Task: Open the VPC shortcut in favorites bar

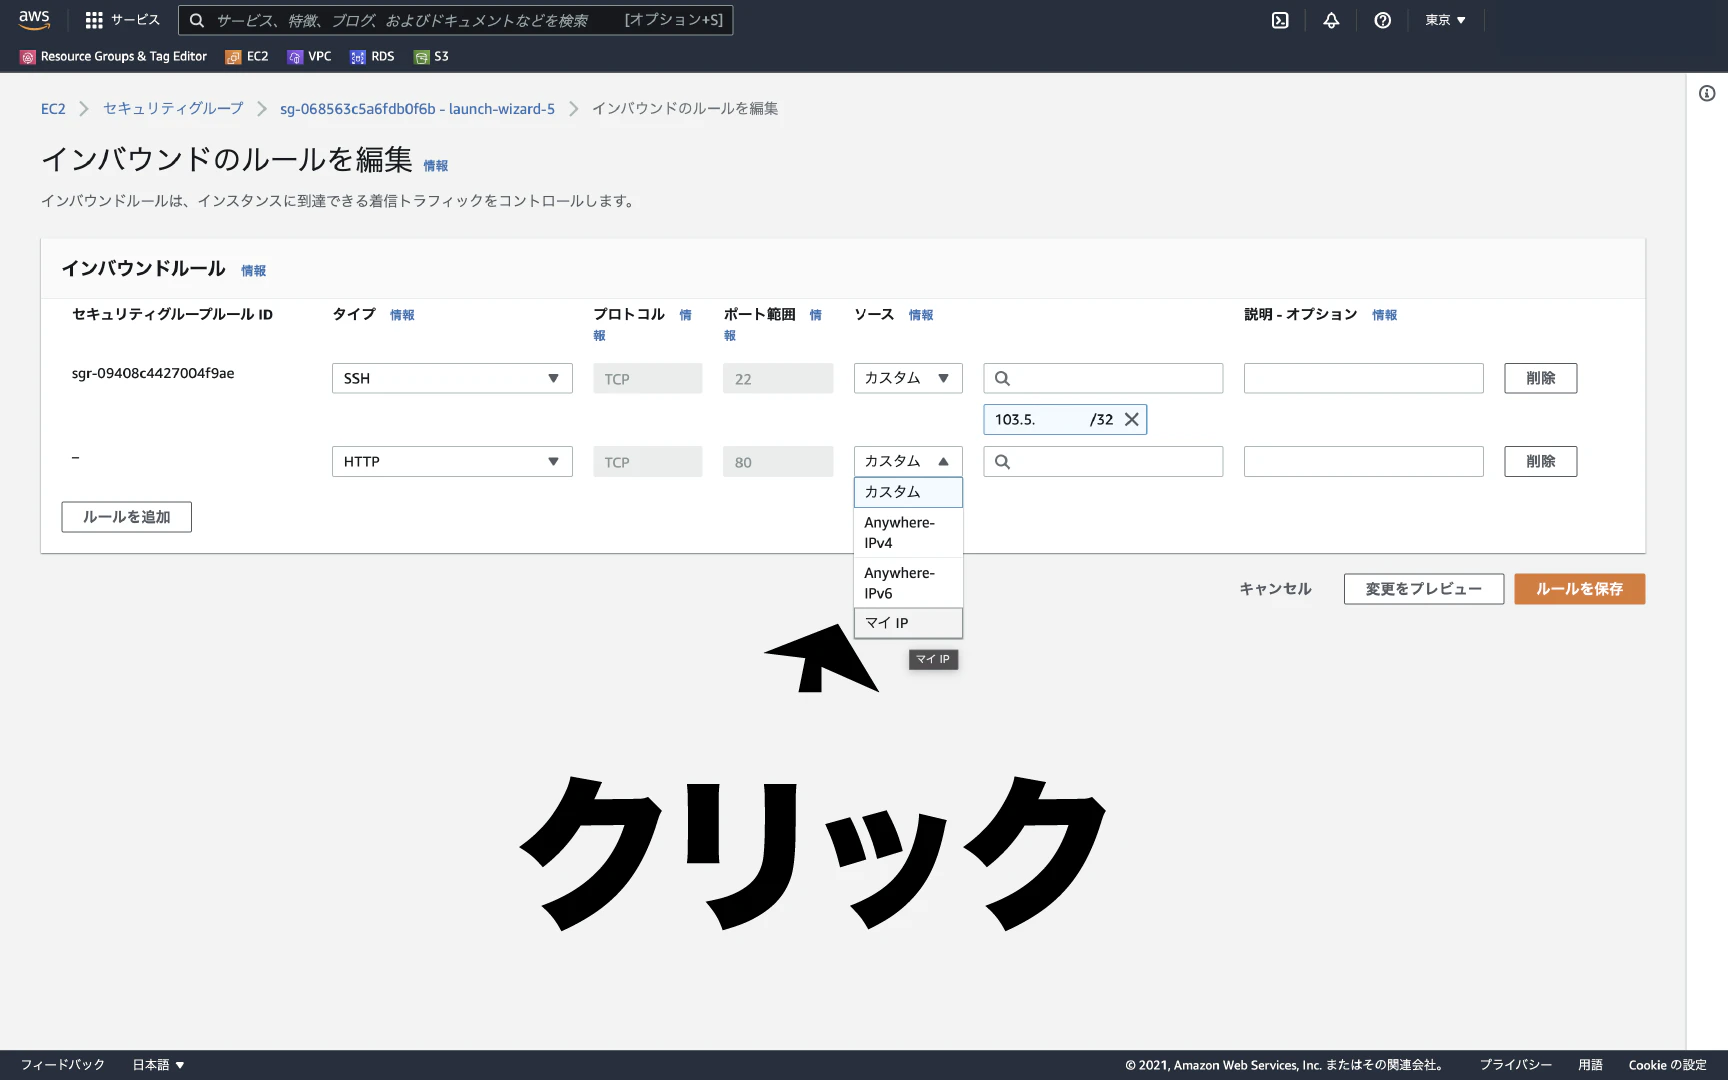Action: pos(309,57)
